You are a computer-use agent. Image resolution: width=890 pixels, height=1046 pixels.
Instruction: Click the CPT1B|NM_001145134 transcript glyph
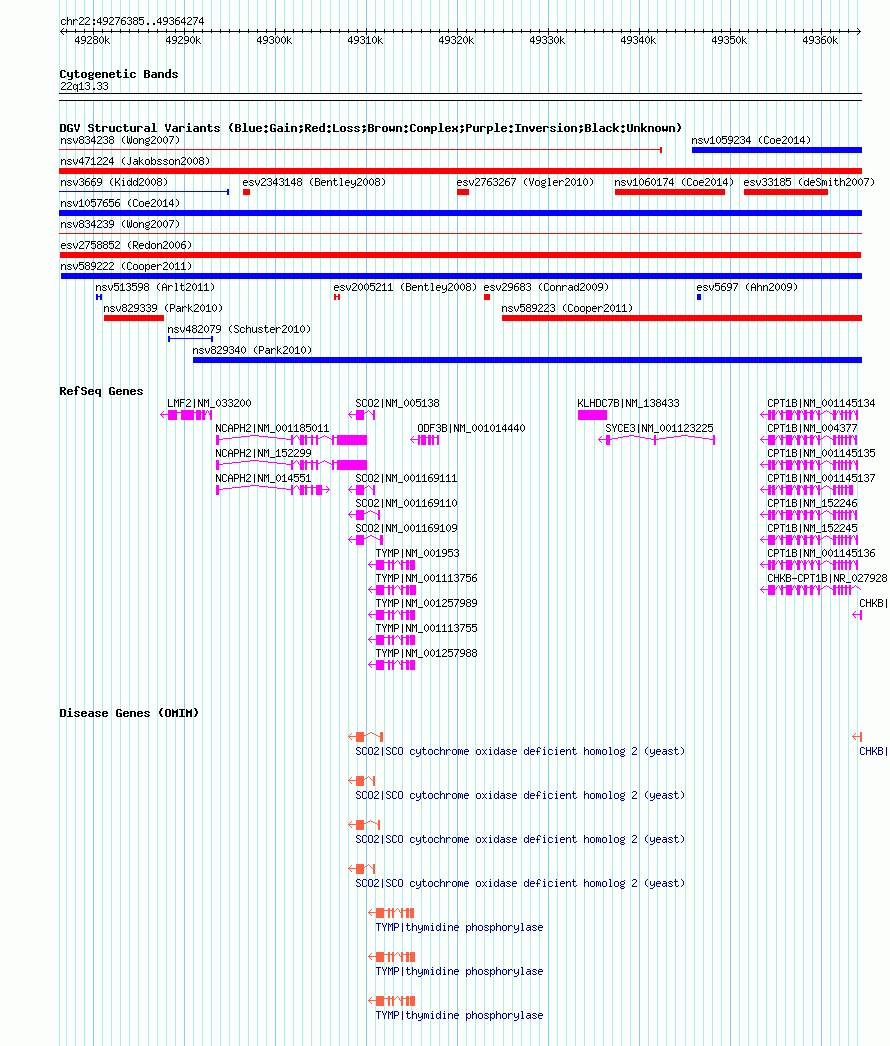point(809,415)
